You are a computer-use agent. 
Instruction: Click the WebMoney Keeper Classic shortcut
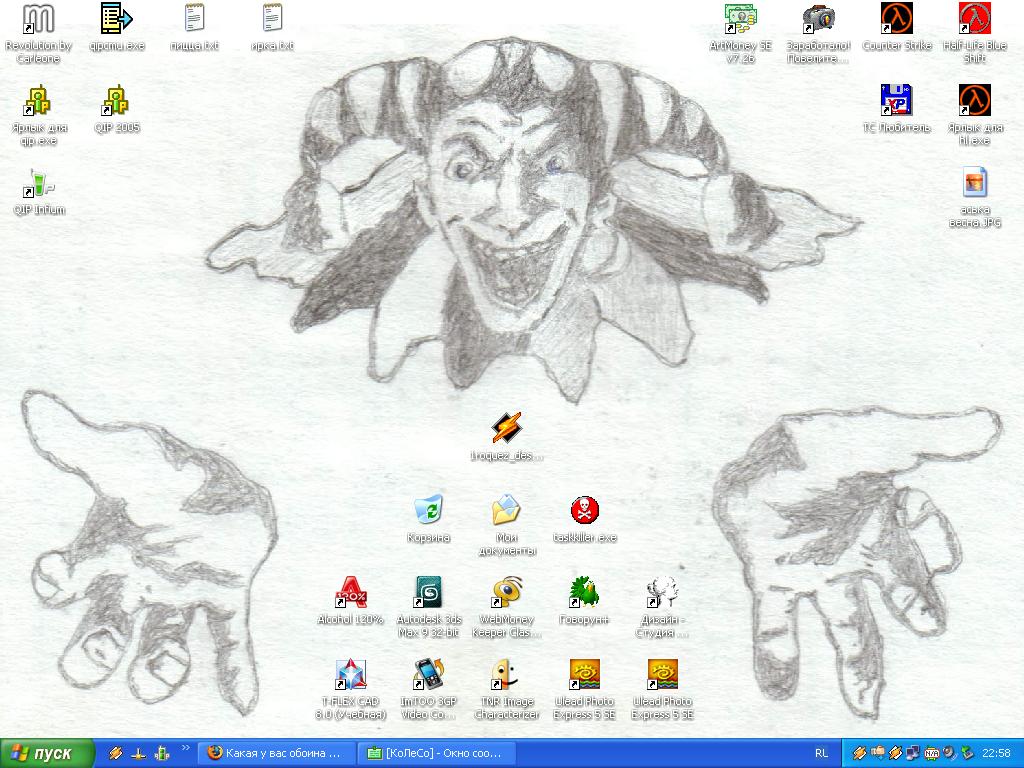coord(506,593)
